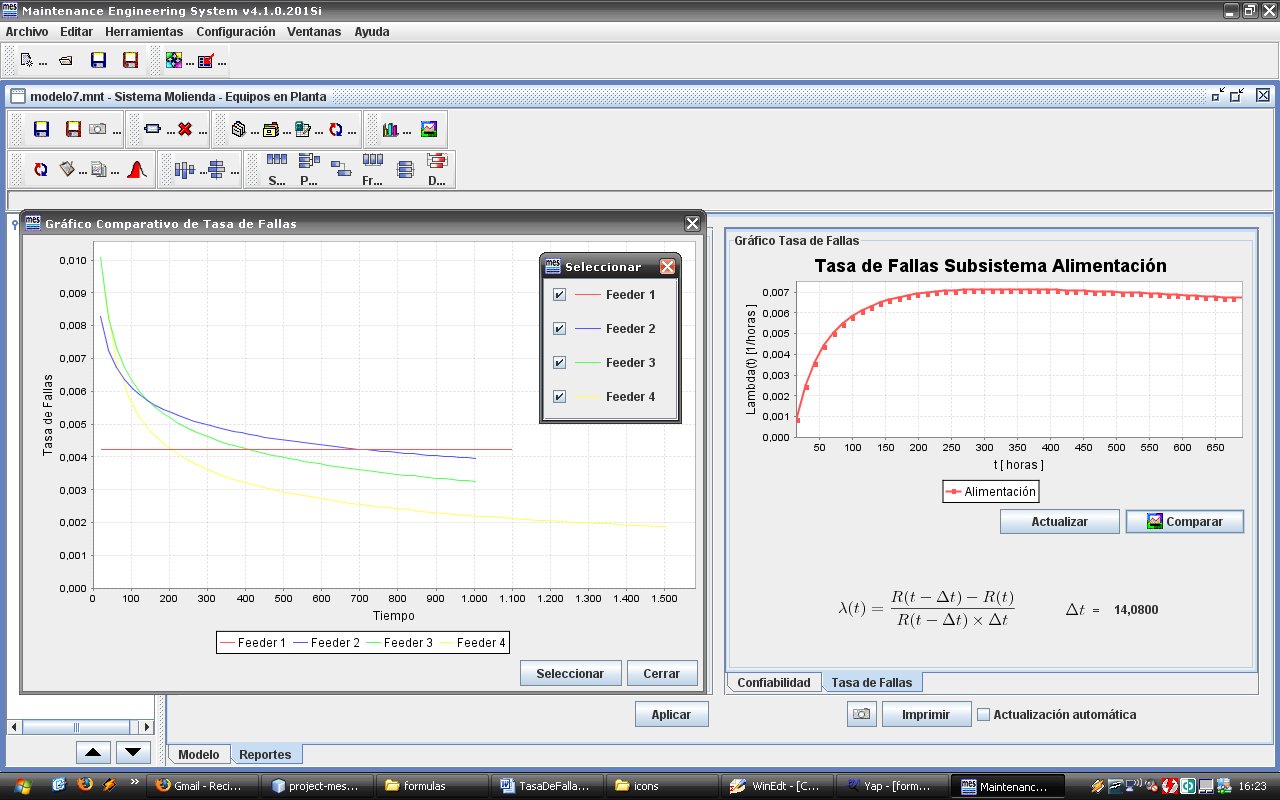Viewport: 1280px width, 800px height.
Task: Toggle the Feeder 3 checkbox
Action: 559,363
